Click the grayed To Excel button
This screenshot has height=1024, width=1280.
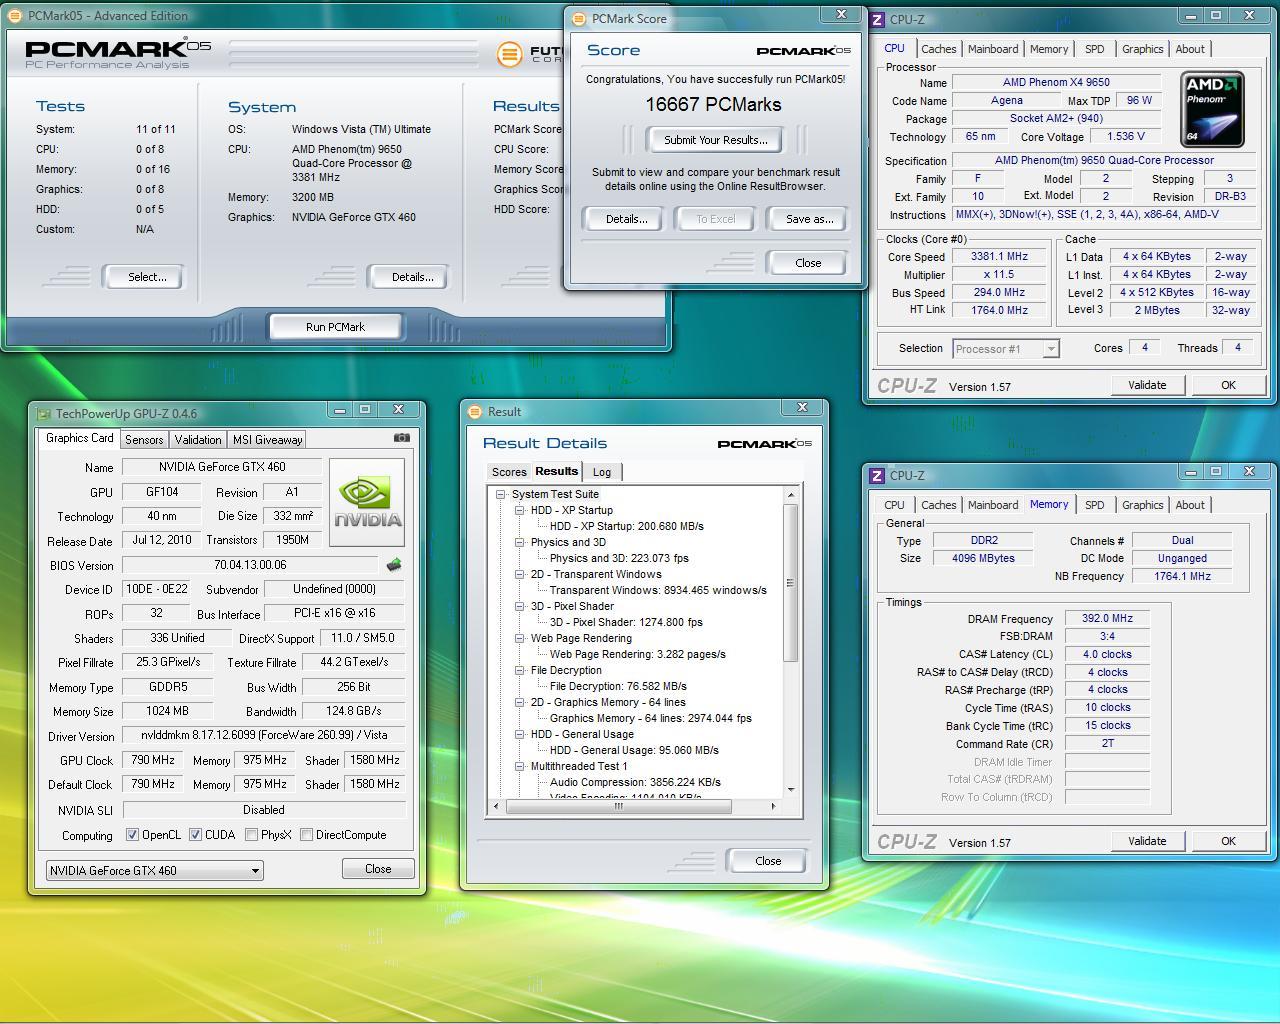715,219
